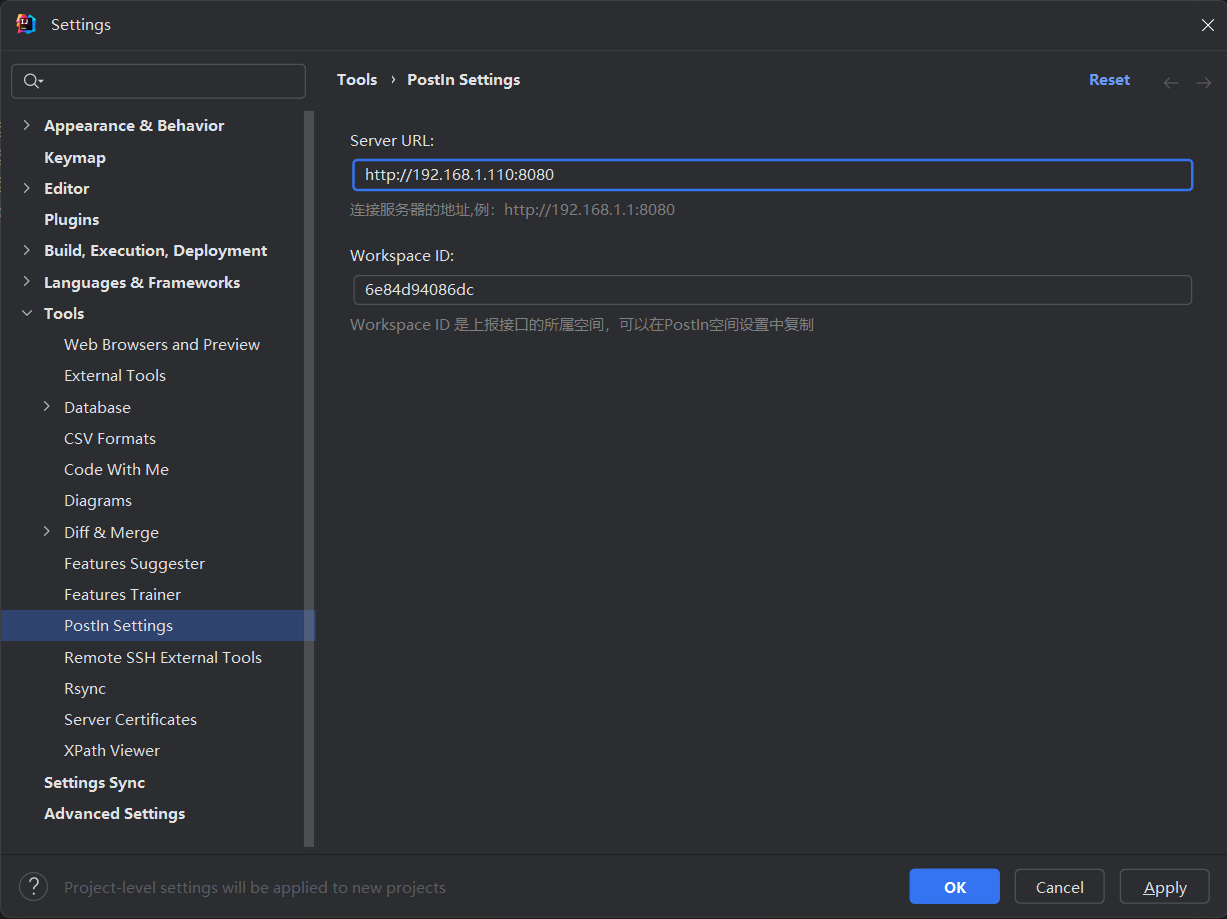Navigate back with the left arrow icon
Screen dimensions: 1227x919
click(1171, 82)
